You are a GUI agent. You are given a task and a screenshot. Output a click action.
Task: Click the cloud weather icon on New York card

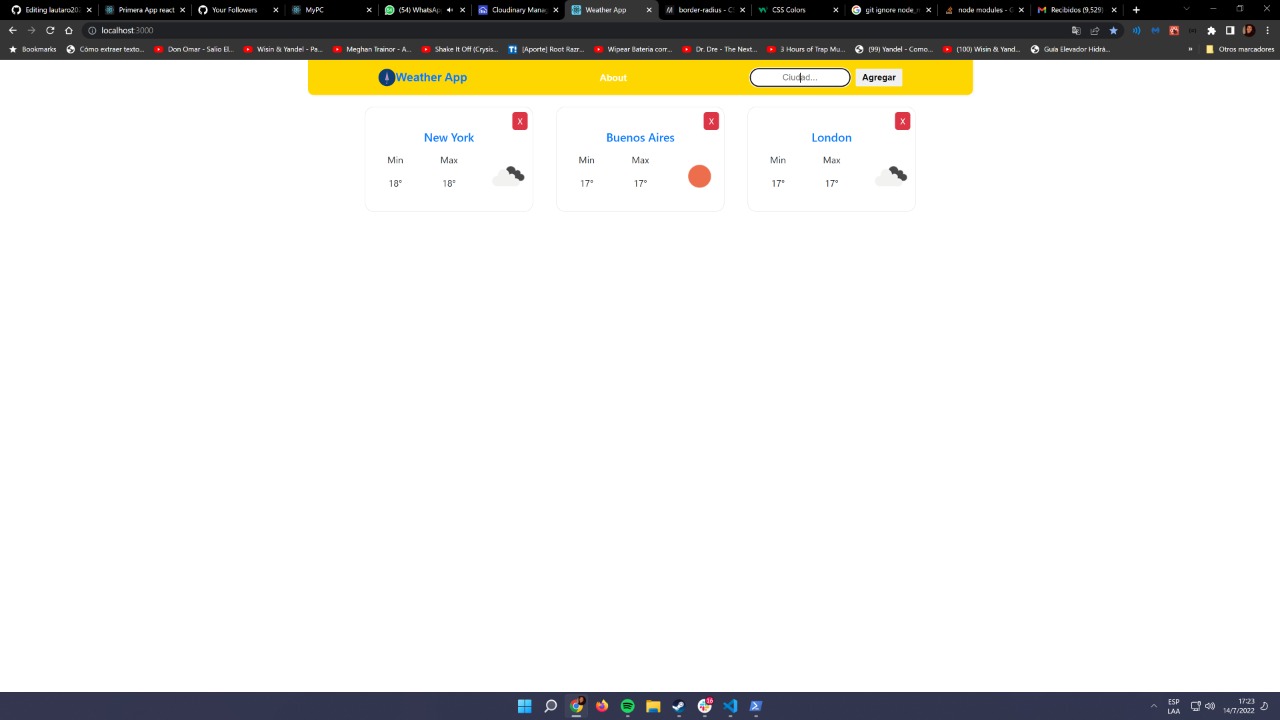point(509,174)
